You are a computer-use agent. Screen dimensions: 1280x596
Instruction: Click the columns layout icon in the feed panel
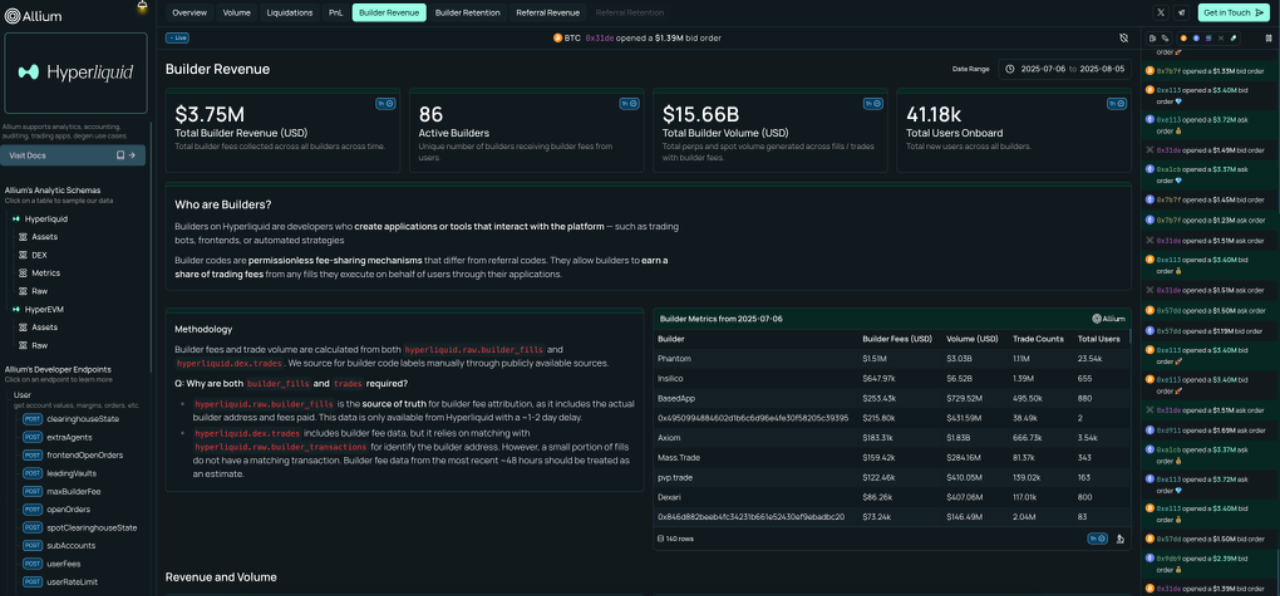1269,38
